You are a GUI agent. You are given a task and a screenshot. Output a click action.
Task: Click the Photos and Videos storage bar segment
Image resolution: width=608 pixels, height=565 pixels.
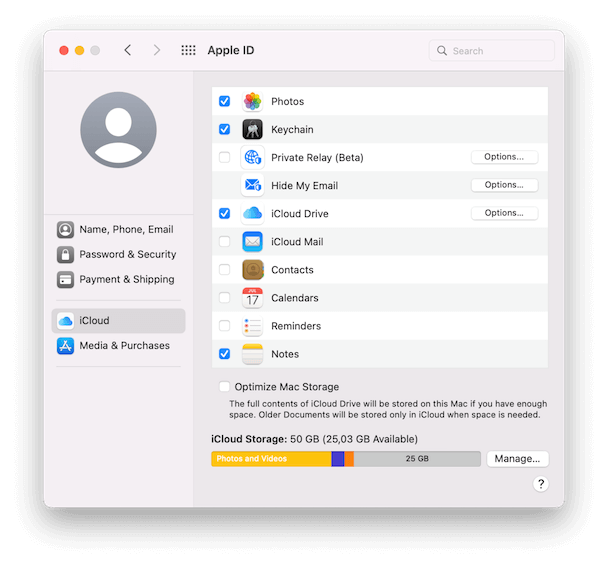tap(270, 459)
